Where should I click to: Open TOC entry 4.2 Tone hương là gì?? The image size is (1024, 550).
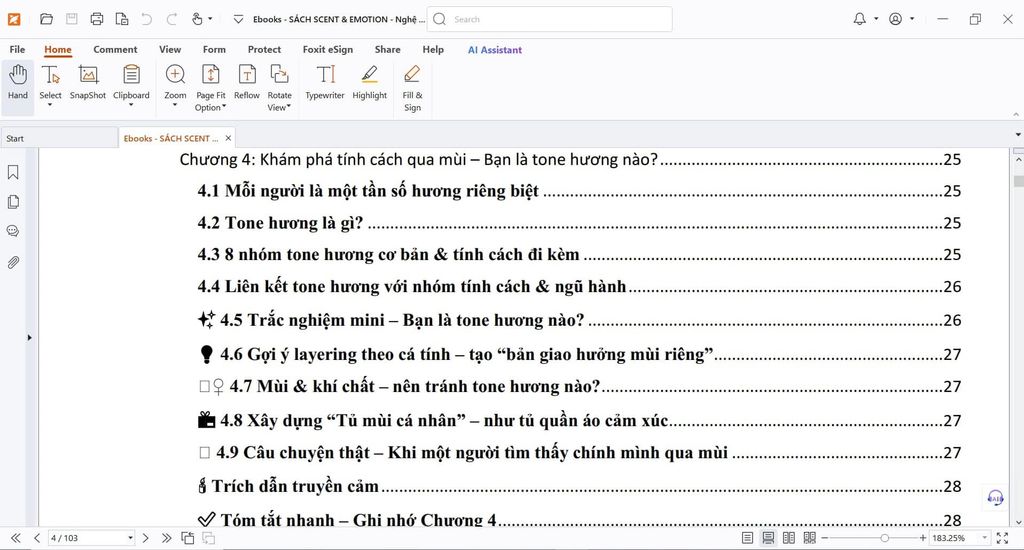pyautogui.click(x=579, y=223)
